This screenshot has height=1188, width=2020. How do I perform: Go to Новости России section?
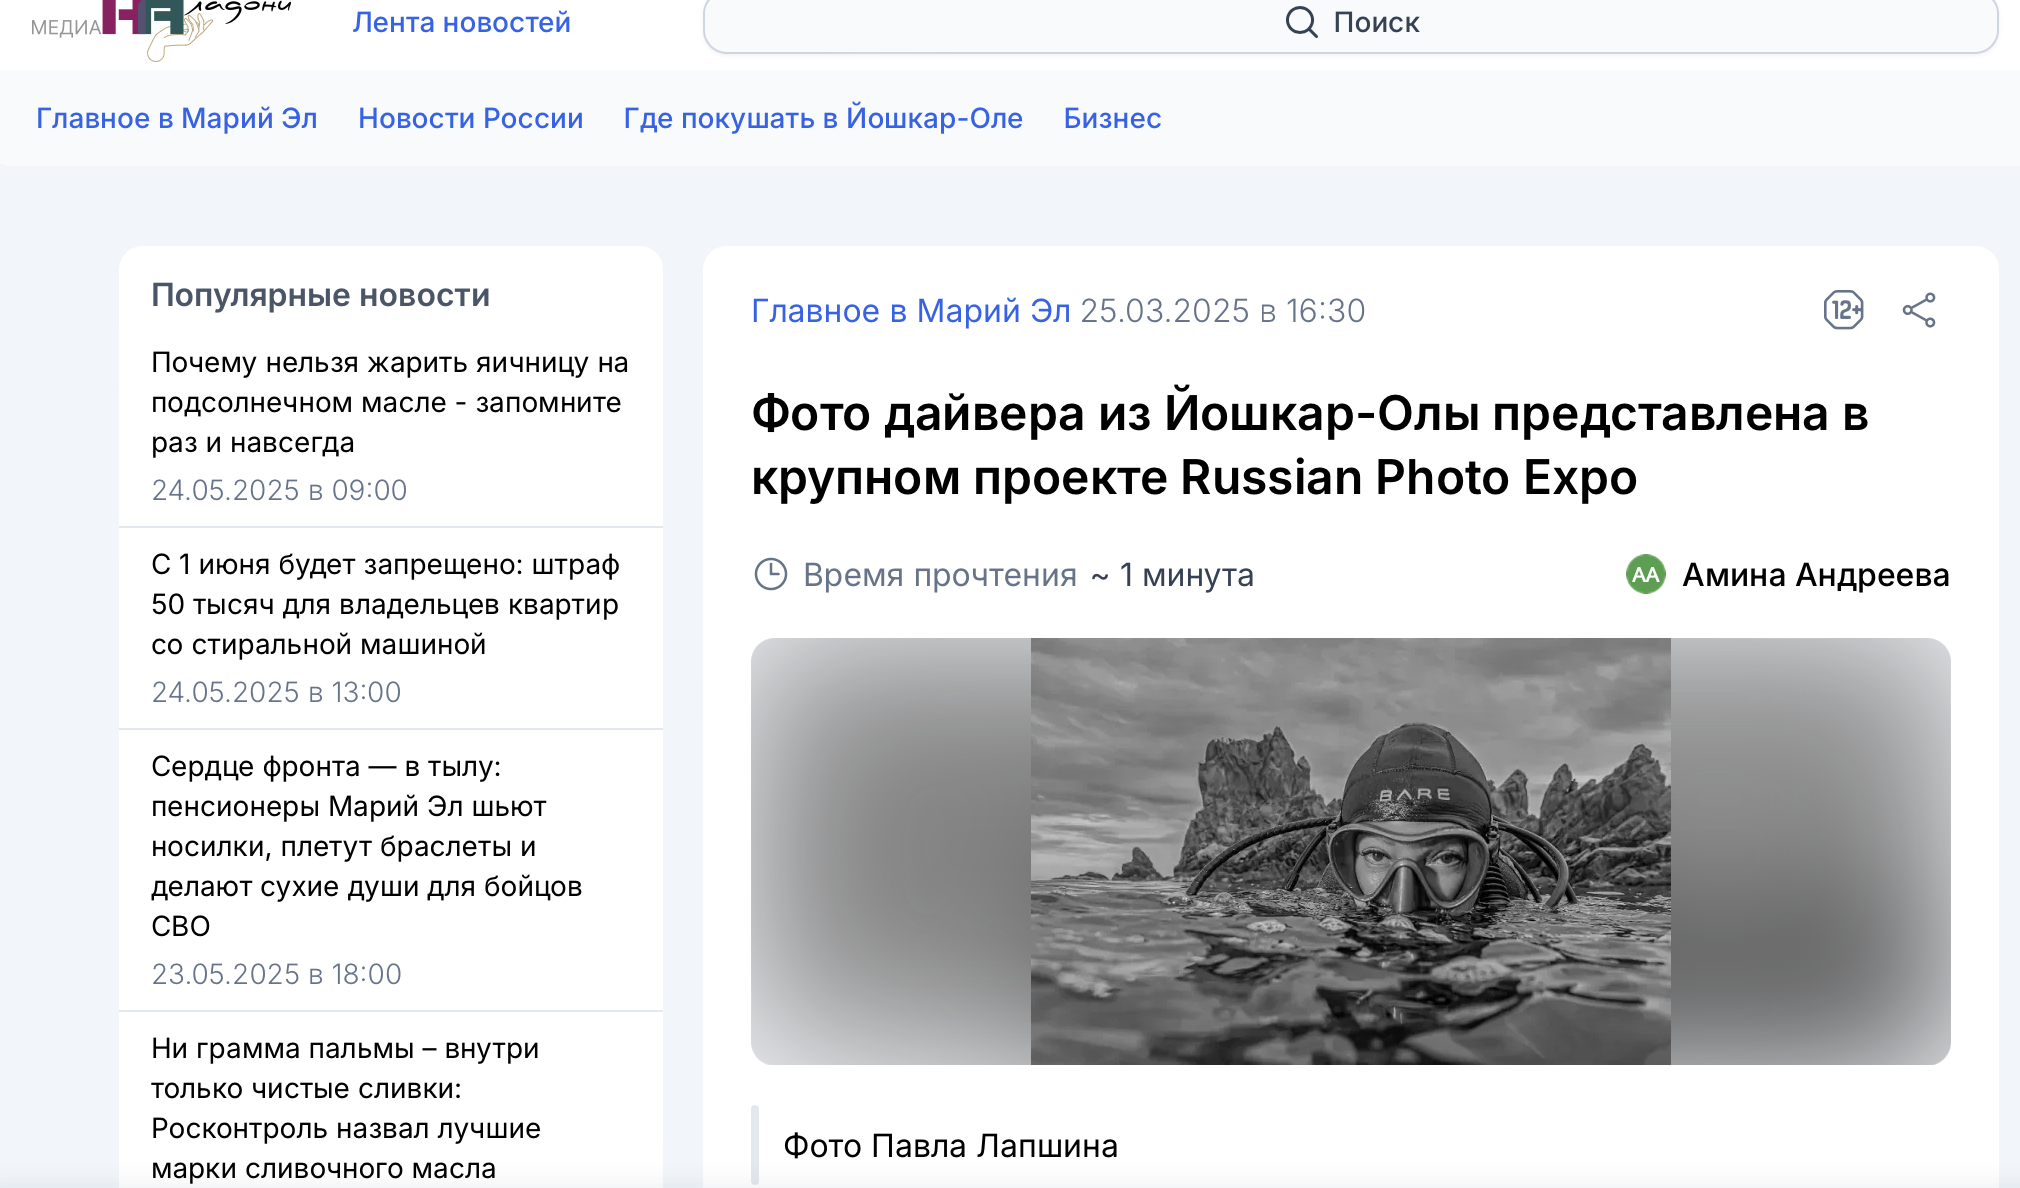click(x=470, y=118)
